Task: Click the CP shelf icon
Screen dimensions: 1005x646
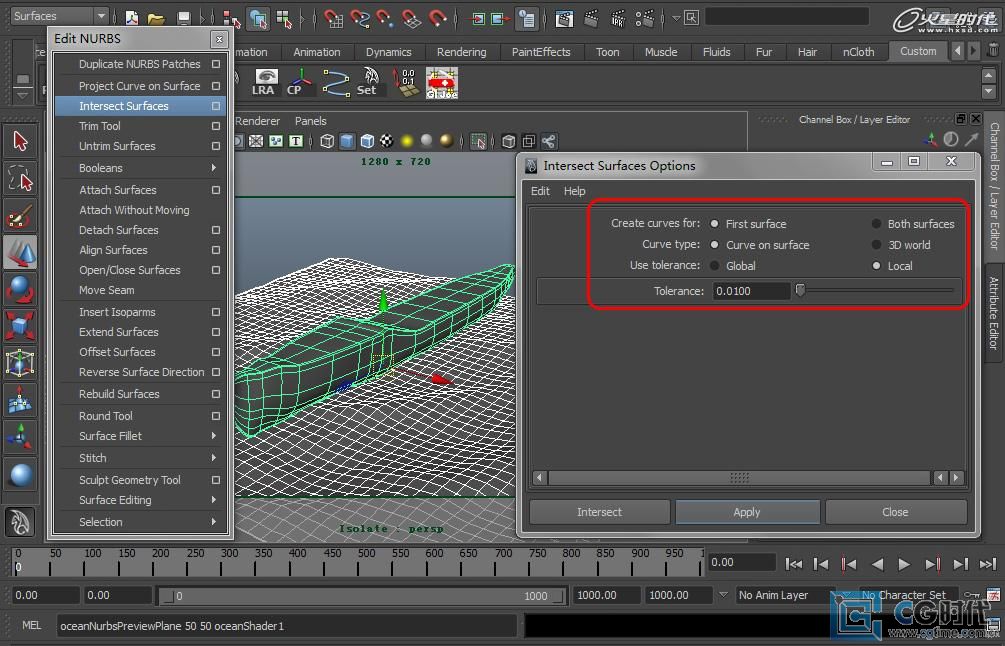Action: (299, 83)
